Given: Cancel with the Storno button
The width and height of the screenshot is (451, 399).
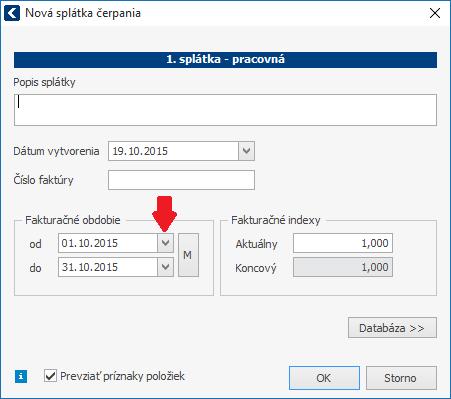Looking at the screenshot, I should (401, 378).
